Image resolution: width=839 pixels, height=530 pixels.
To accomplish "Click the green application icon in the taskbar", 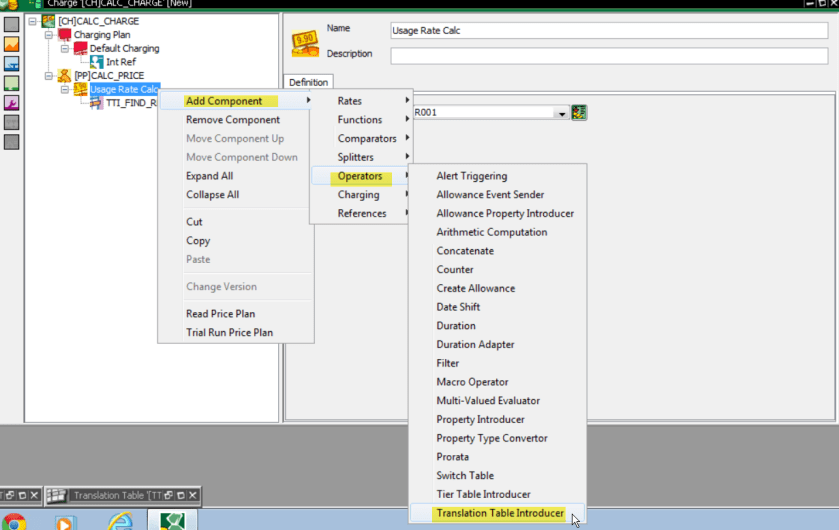I will [172, 521].
